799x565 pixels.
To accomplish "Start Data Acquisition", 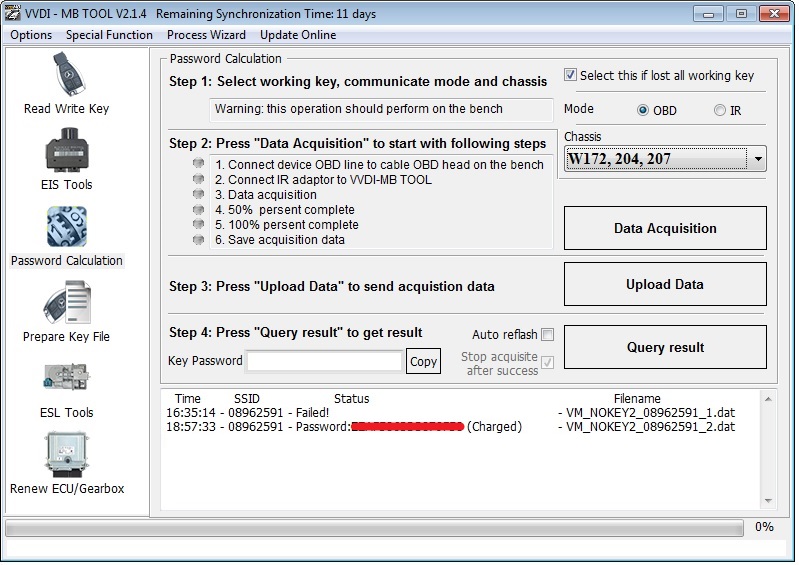I will tap(665, 228).
